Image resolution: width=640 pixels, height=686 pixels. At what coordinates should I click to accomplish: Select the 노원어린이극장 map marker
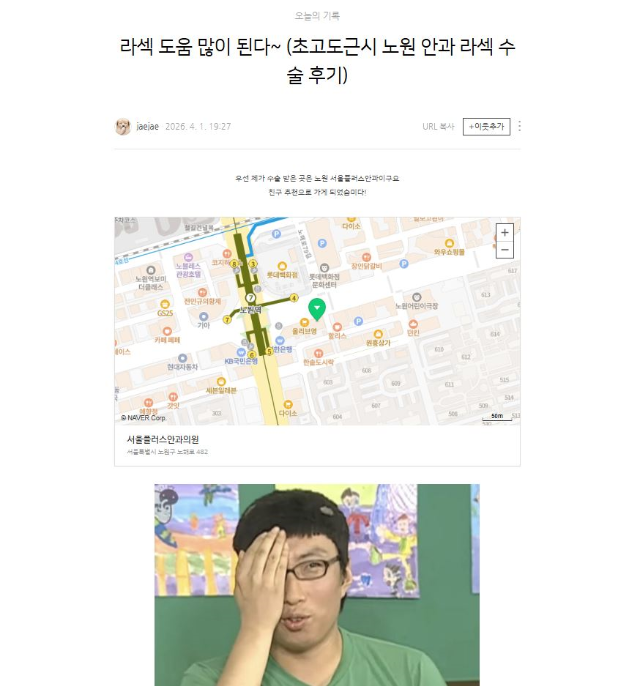click(x=417, y=297)
